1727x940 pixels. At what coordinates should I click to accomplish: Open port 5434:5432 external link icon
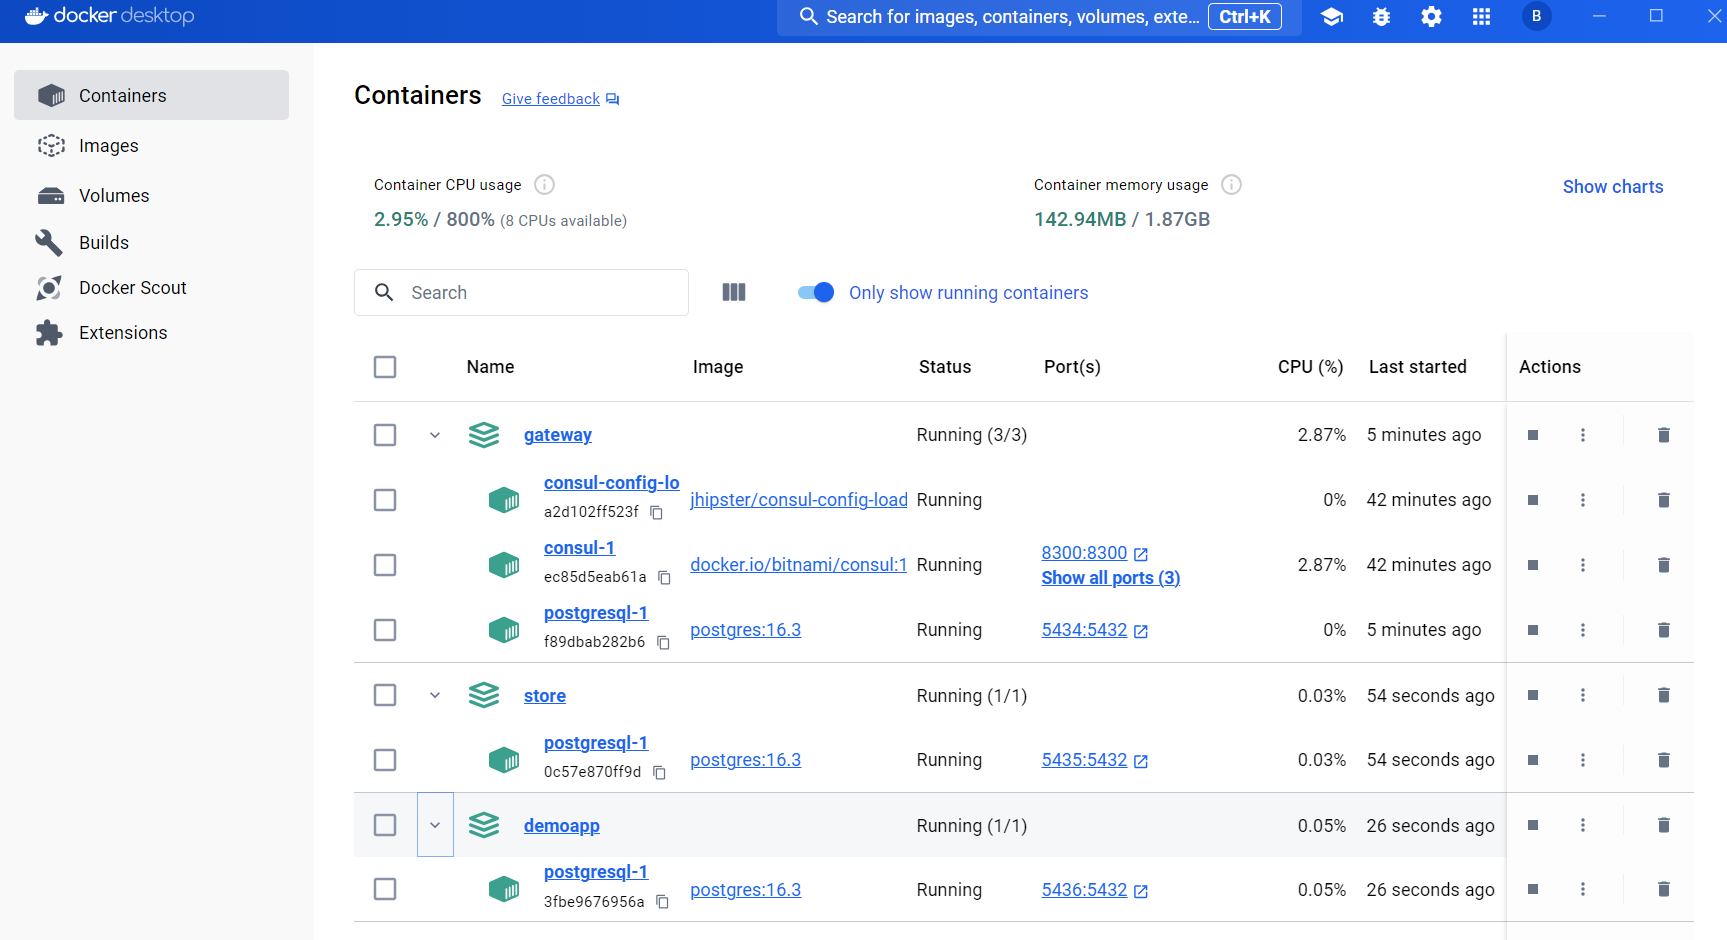1141,631
